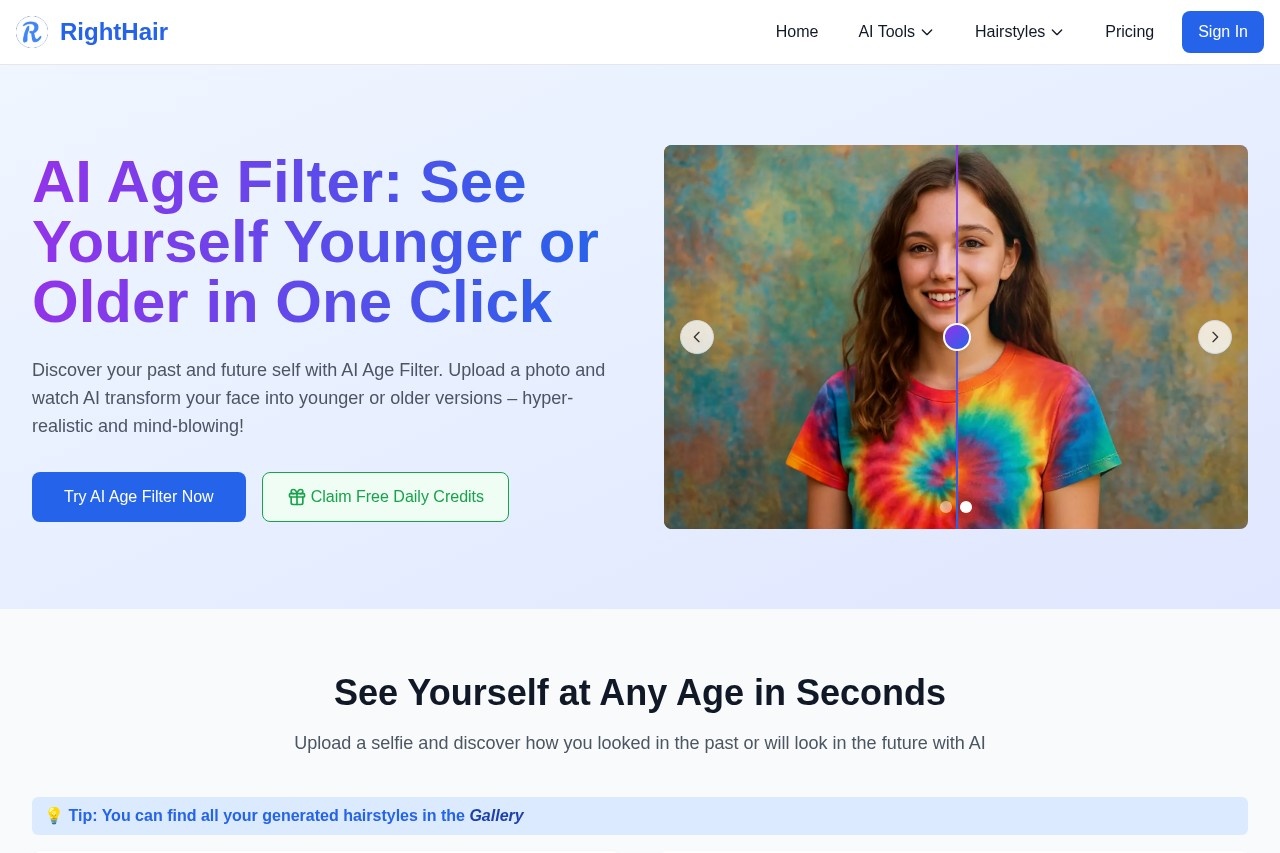Grab the before-after comparison slider handle
Screen dimensions: 1280x853
point(957,337)
